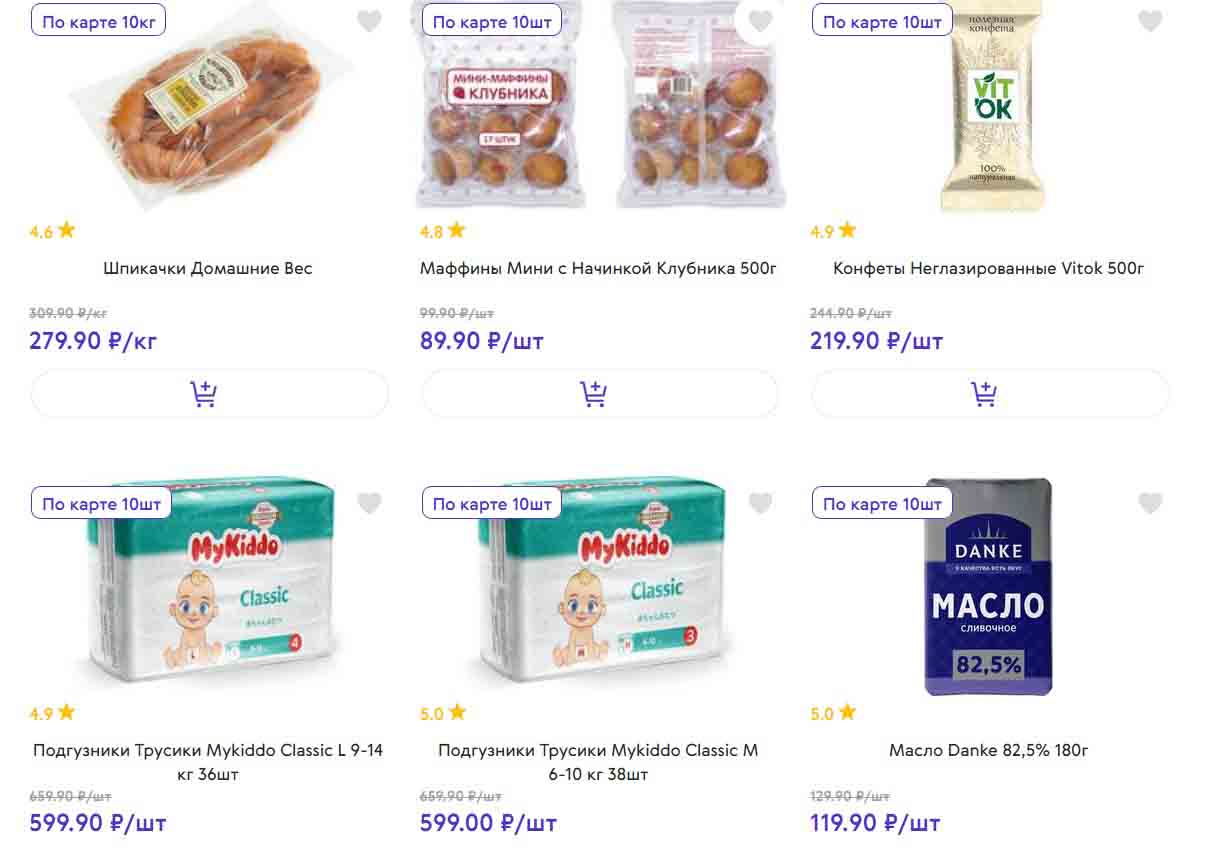View the Шпикачки sausage product image
This screenshot has height=849, width=1211.
[210, 110]
